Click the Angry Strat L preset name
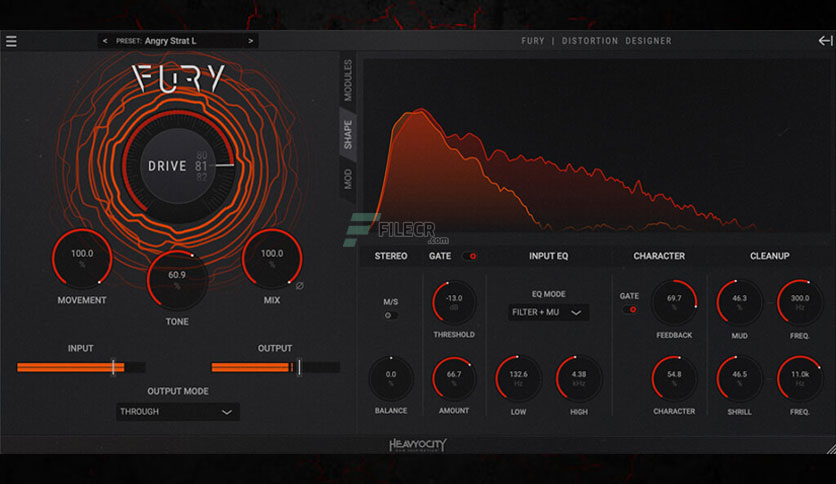 (x=171, y=41)
